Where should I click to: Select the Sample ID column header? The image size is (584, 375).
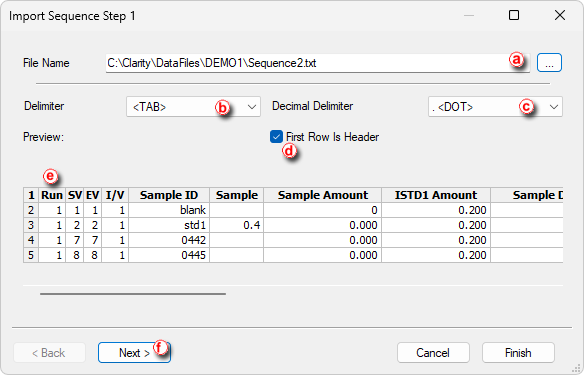tap(169, 195)
